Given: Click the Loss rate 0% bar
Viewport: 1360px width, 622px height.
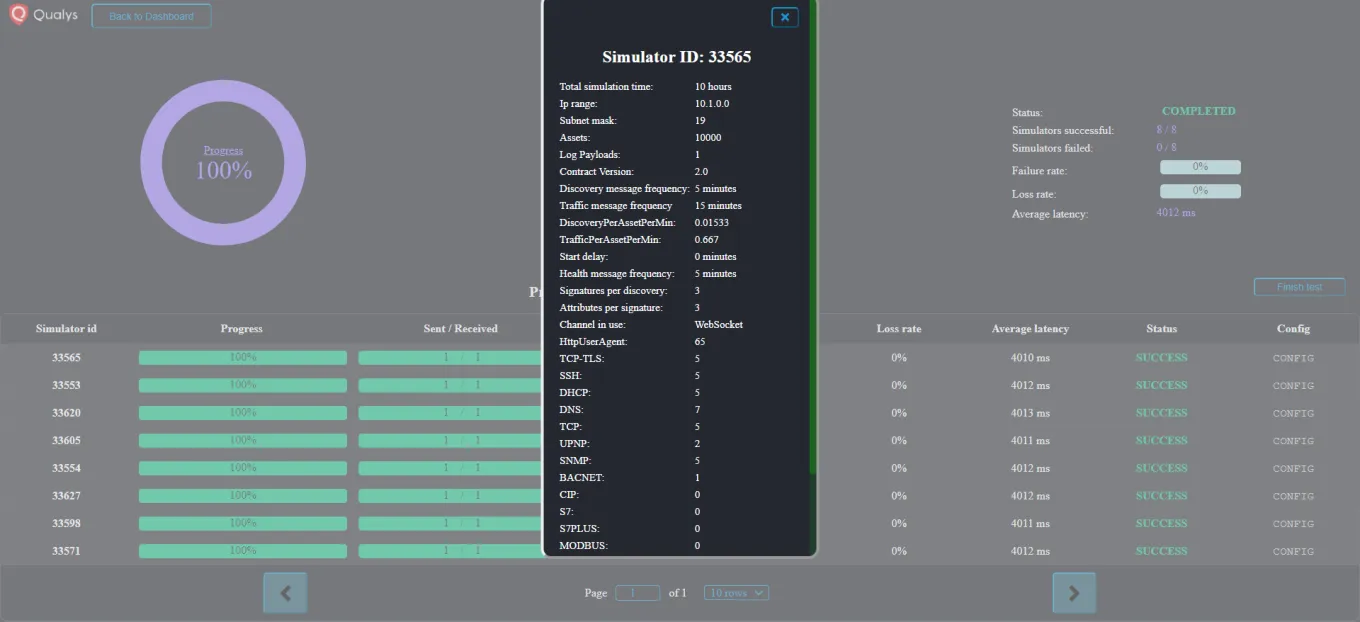Looking at the screenshot, I should click(1199, 190).
